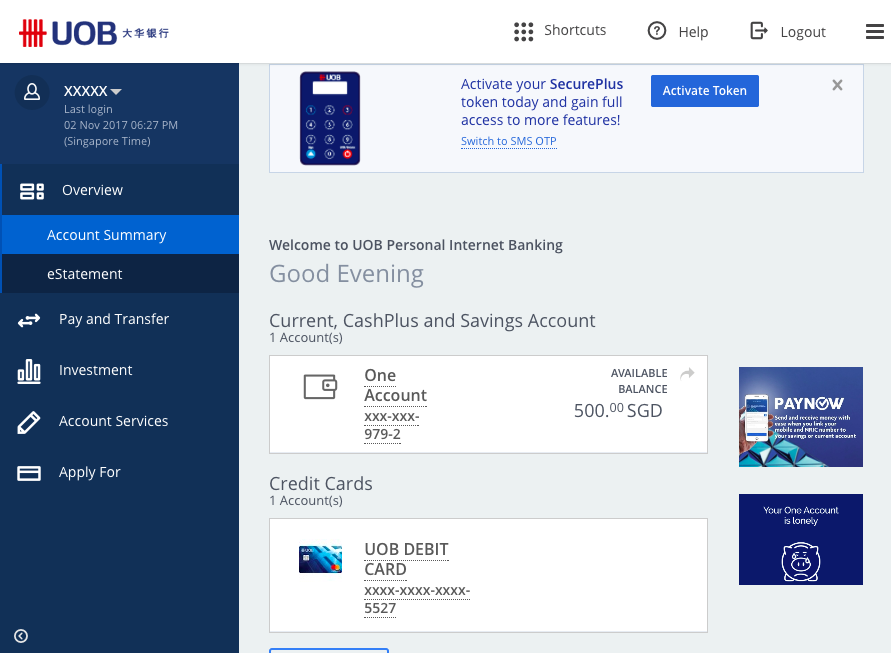Open the Apply For menu
The image size is (891, 653).
[119, 472]
